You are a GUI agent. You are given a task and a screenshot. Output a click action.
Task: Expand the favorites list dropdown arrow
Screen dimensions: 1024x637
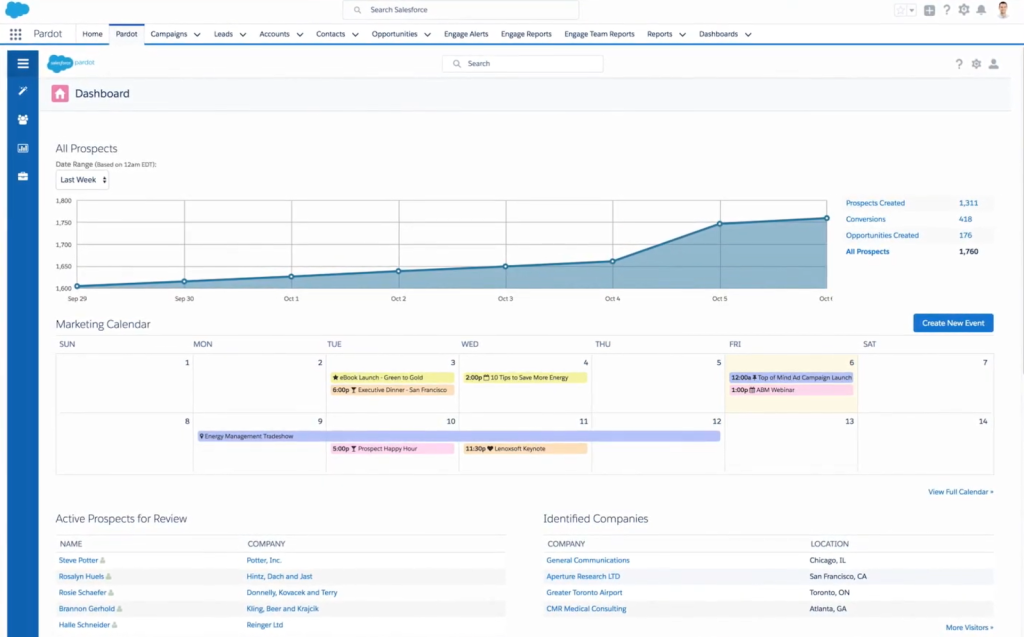(x=911, y=10)
